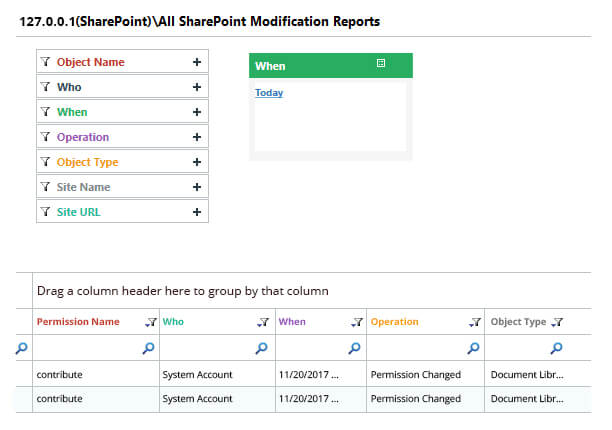Click the funnel icon beside Operation filter
The width and height of the screenshot is (612, 430).
click(45, 137)
